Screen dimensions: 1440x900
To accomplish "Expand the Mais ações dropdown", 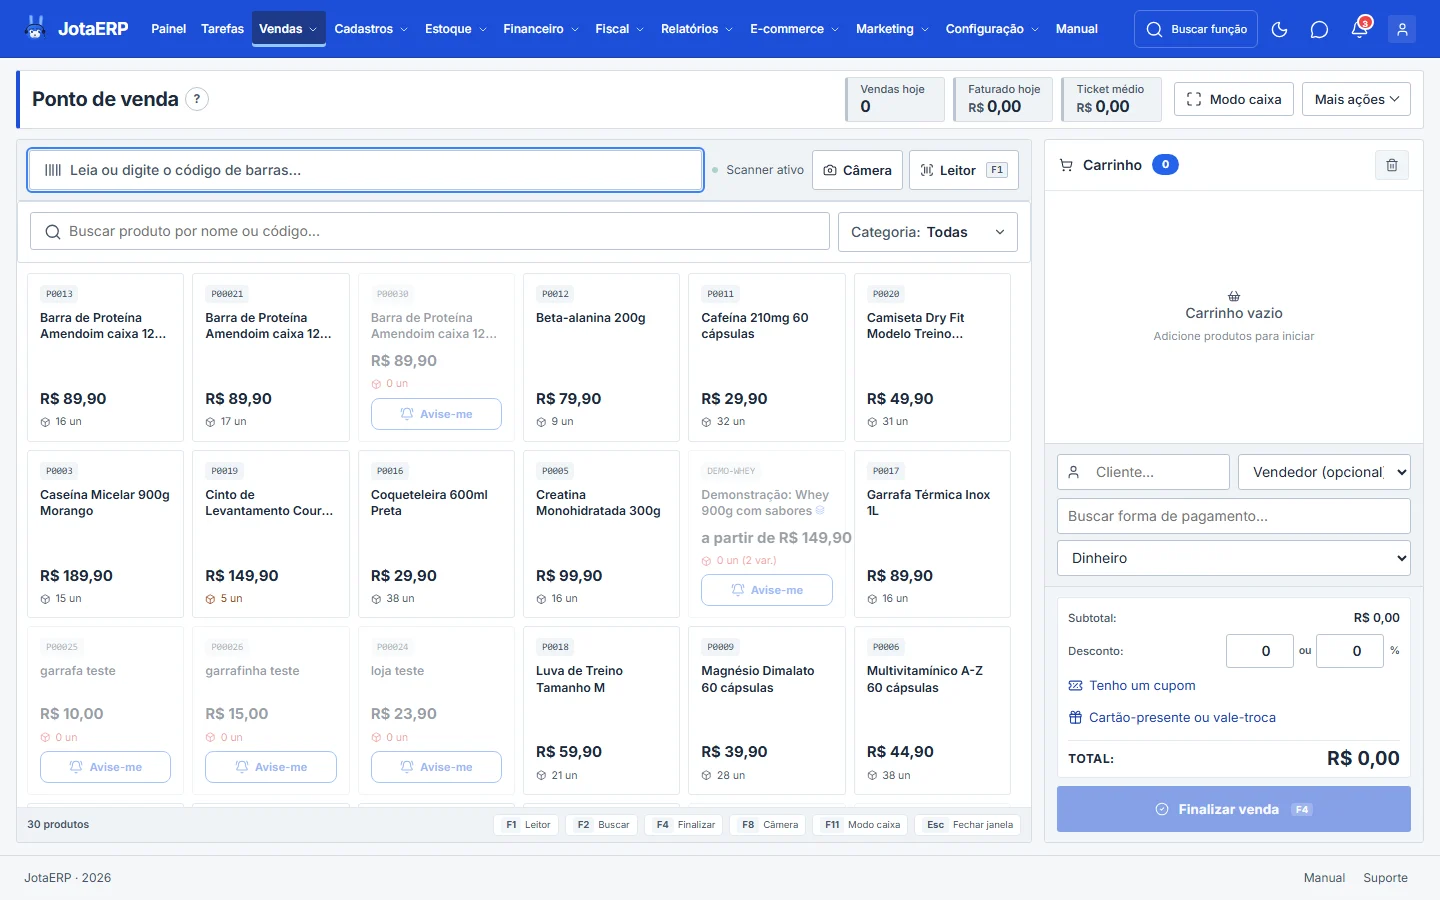I will pos(1356,99).
